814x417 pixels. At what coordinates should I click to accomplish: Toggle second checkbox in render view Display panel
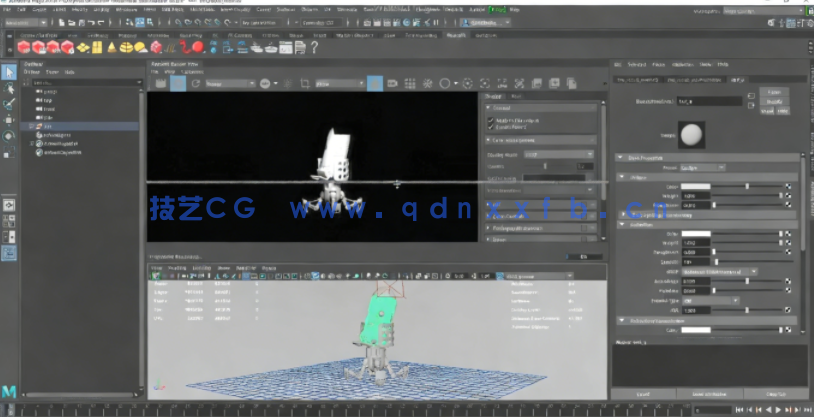(490, 128)
